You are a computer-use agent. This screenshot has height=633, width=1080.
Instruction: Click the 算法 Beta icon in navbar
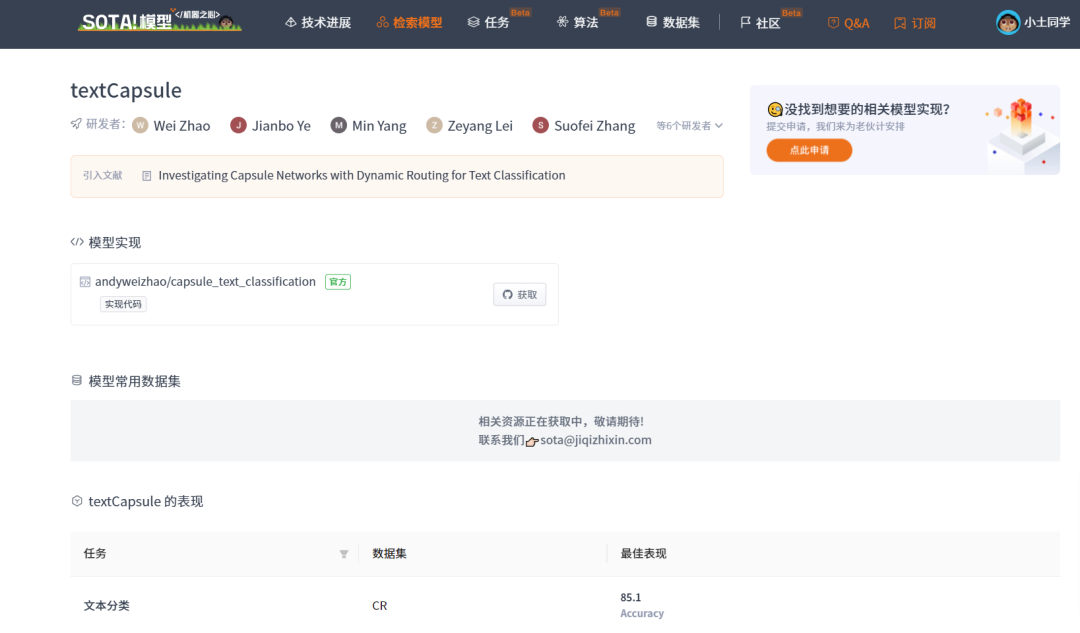[563, 22]
